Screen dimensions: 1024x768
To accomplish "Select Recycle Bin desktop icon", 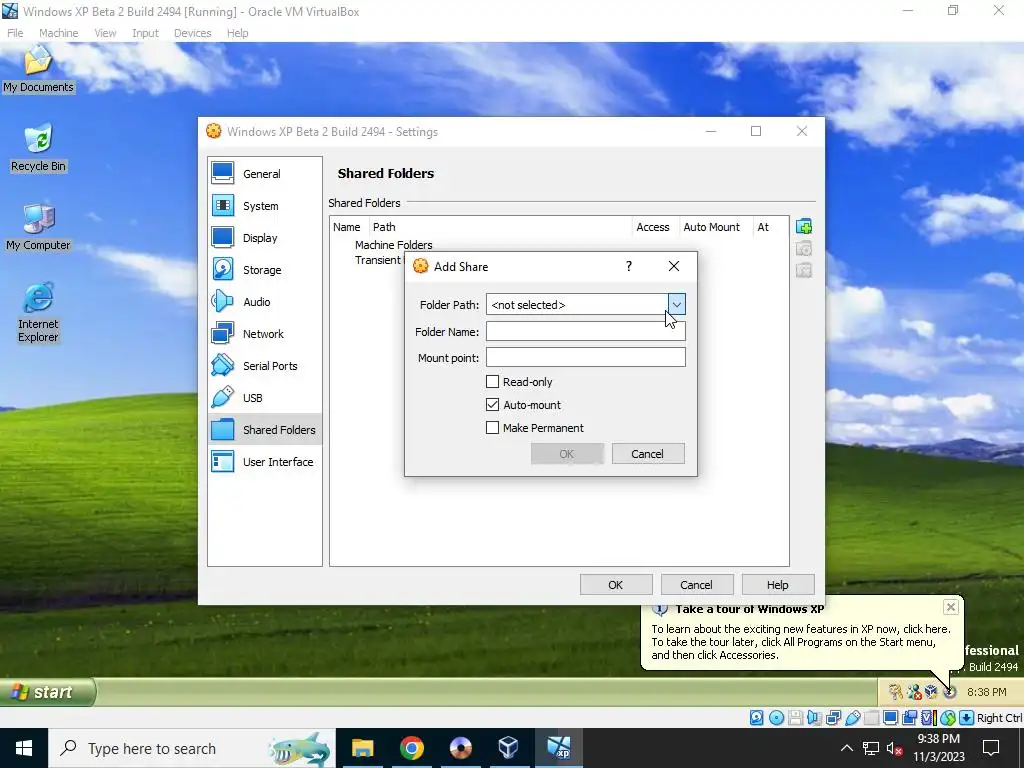I will (38, 148).
